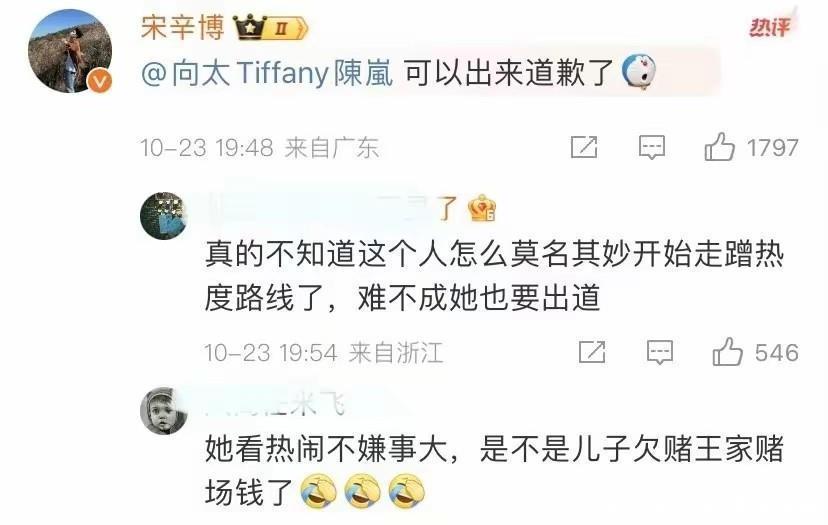Tap the 热评 hot comment stamp
This screenshot has width=828, height=525.
(x=771, y=26)
